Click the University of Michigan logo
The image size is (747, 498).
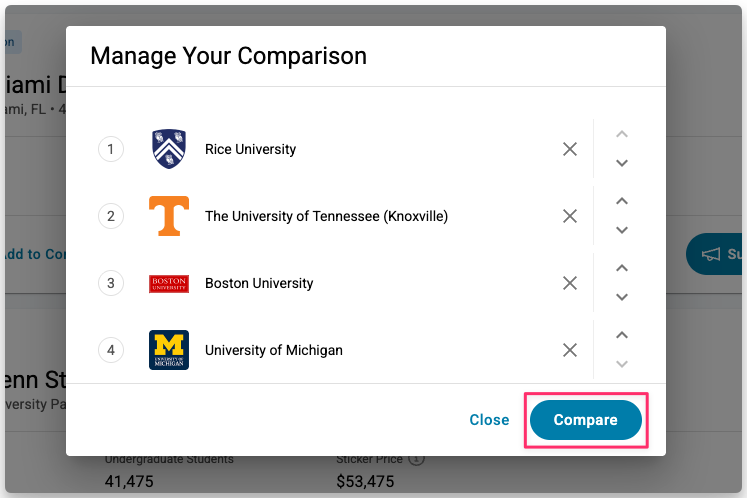[x=169, y=350]
